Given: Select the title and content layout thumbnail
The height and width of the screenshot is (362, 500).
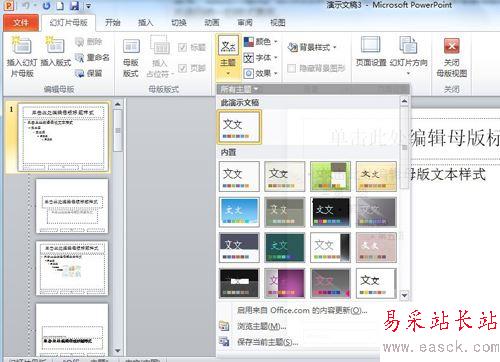Looking at the screenshot, I should pos(72,268).
